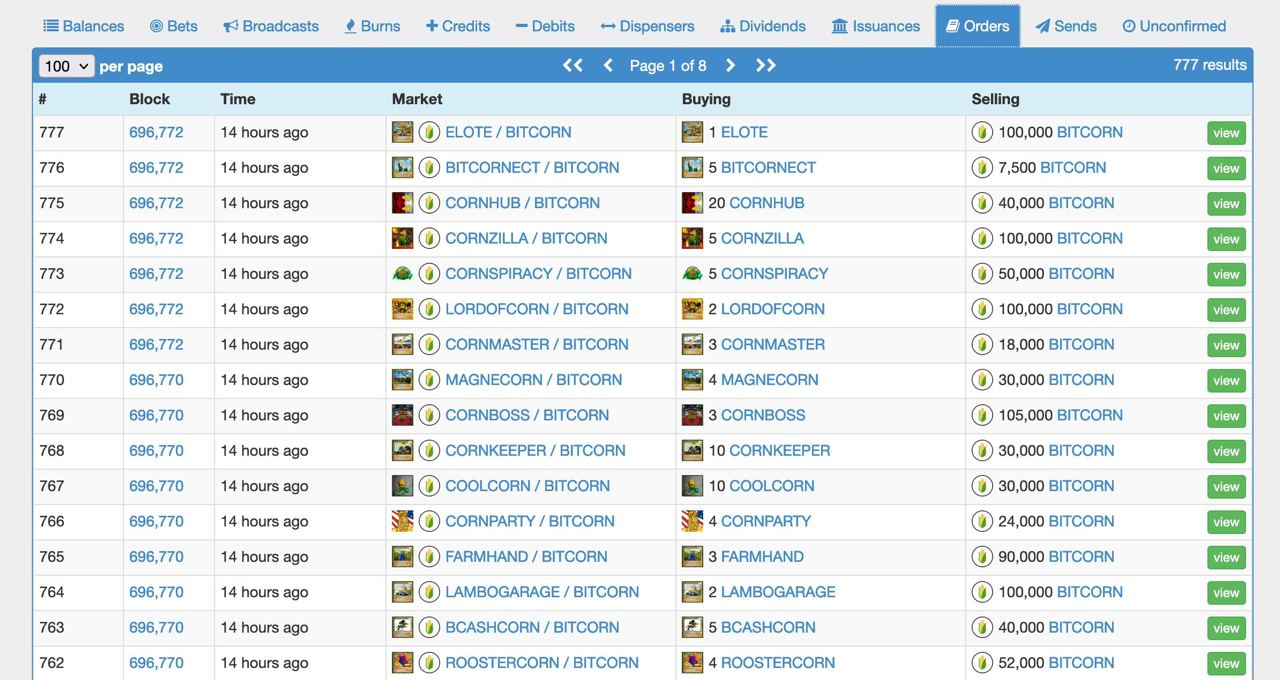Screen dimensions: 1280x680
Task: Open the Issuances tab
Action: coord(876,26)
